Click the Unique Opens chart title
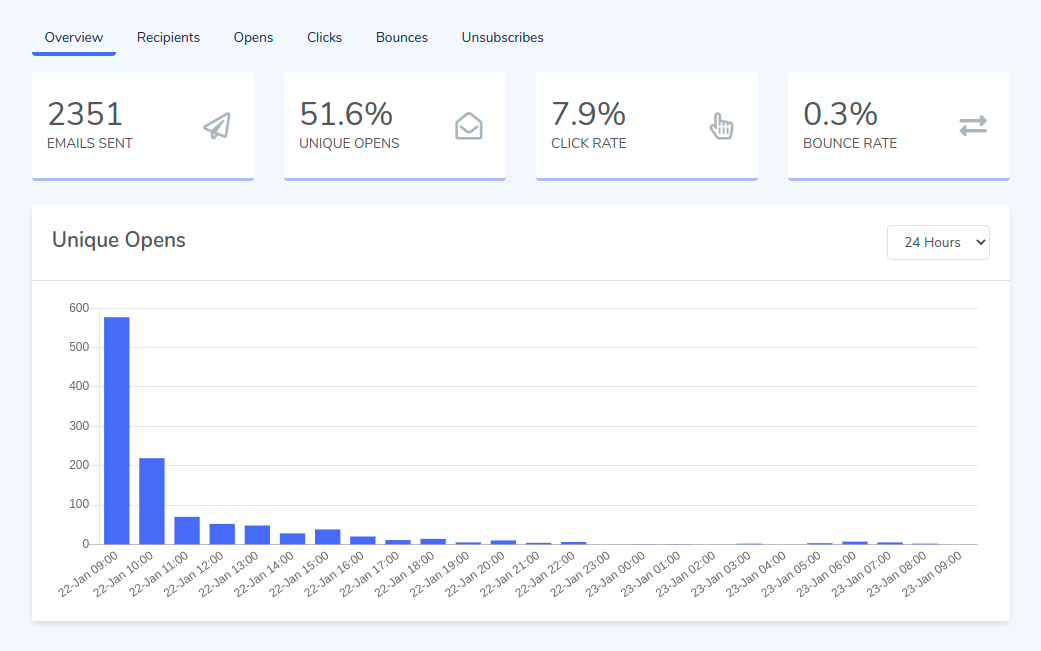The image size is (1041, 651). click(x=119, y=240)
